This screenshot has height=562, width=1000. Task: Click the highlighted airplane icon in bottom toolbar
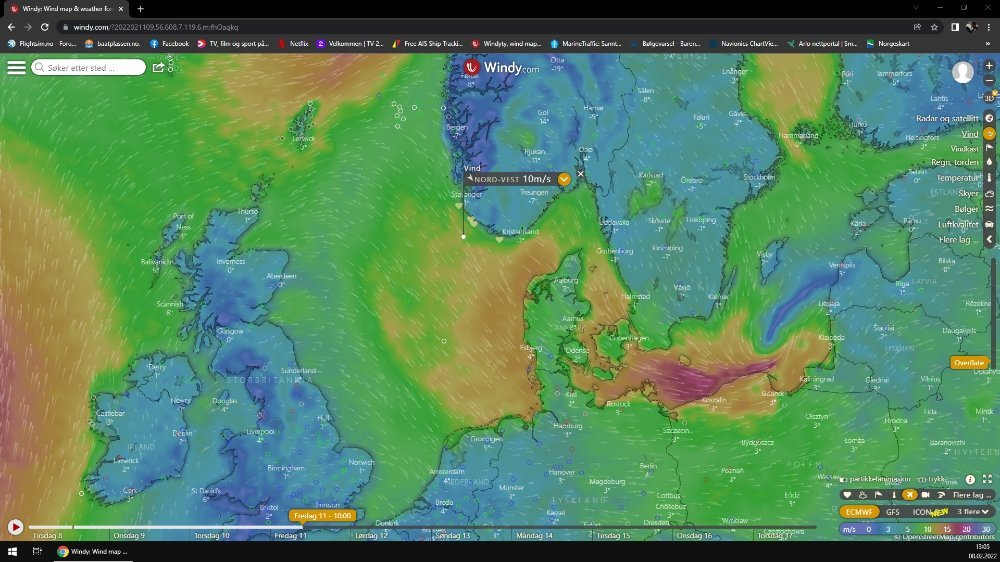909,495
